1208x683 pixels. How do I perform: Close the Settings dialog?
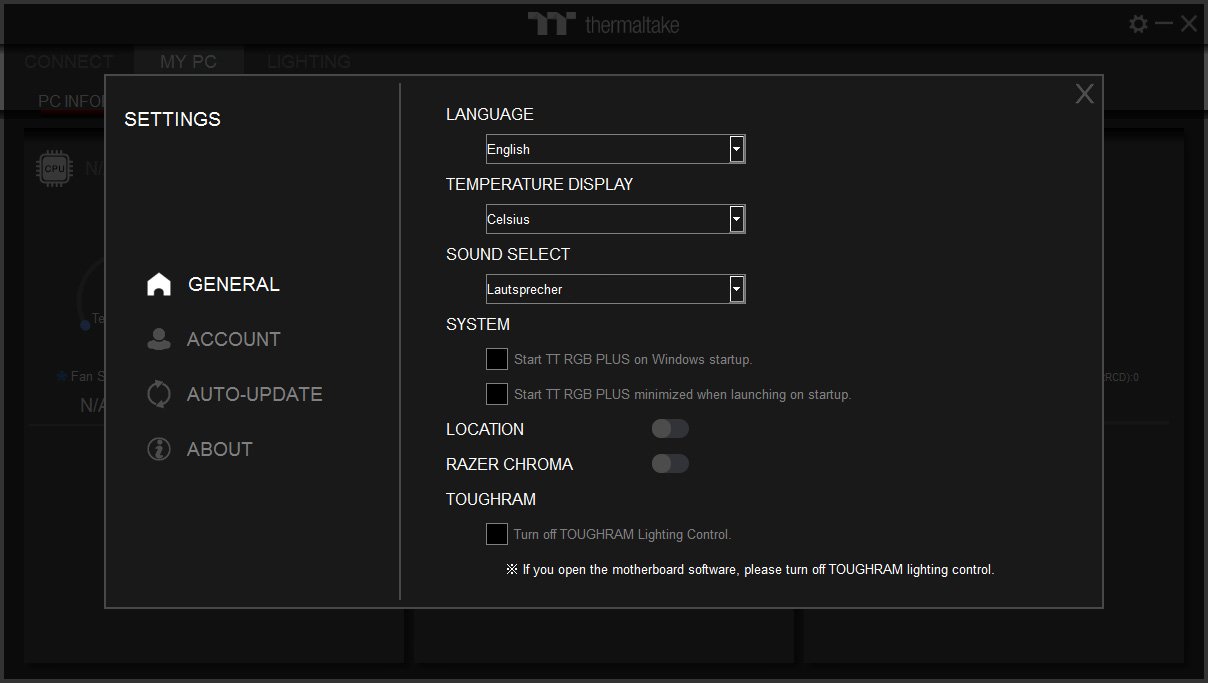(x=1085, y=94)
